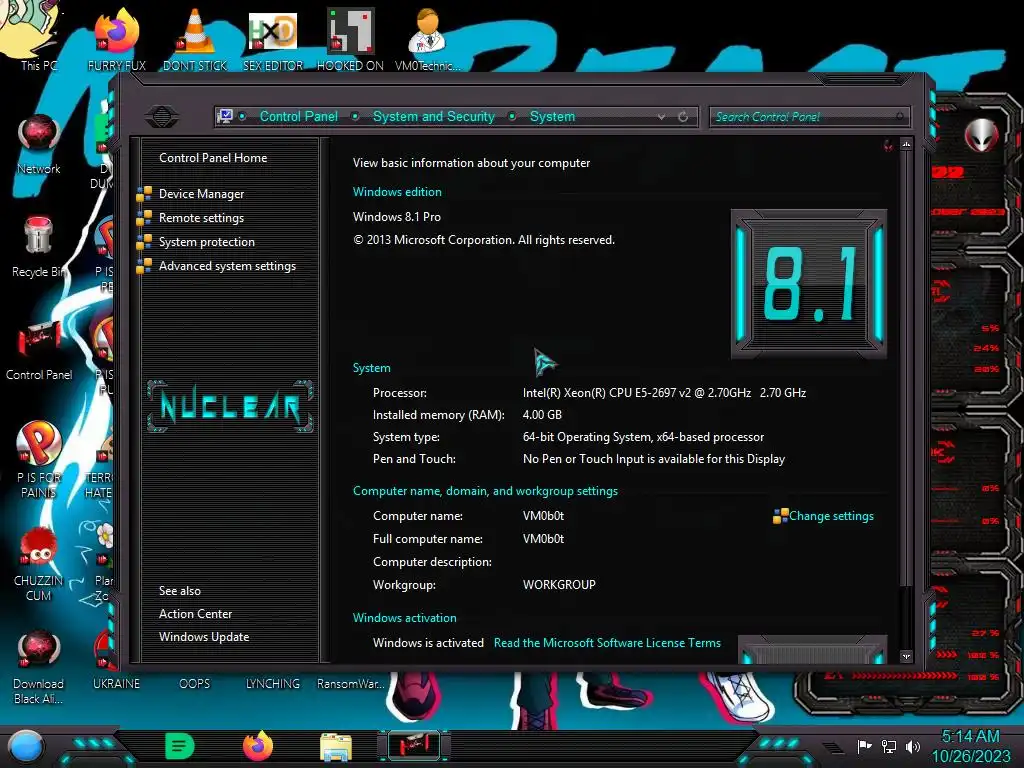Click the computer icon in address bar

point(225,116)
